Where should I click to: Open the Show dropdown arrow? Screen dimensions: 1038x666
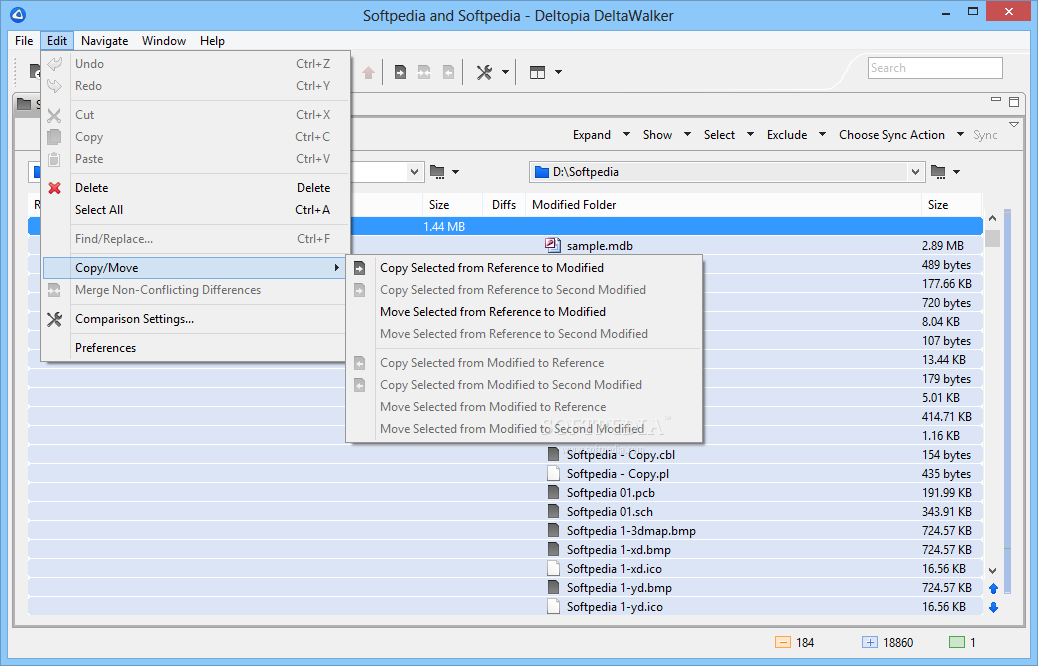click(x=687, y=134)
